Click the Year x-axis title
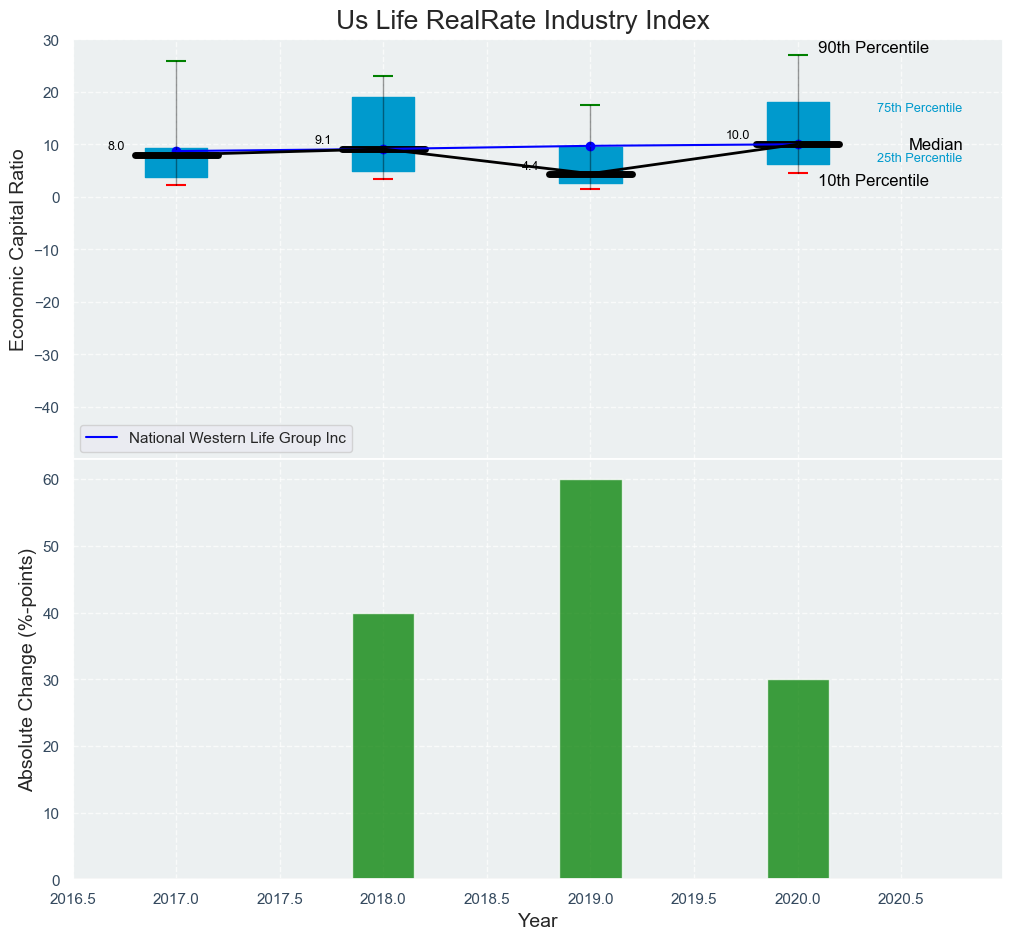 [x=537, y=921]
